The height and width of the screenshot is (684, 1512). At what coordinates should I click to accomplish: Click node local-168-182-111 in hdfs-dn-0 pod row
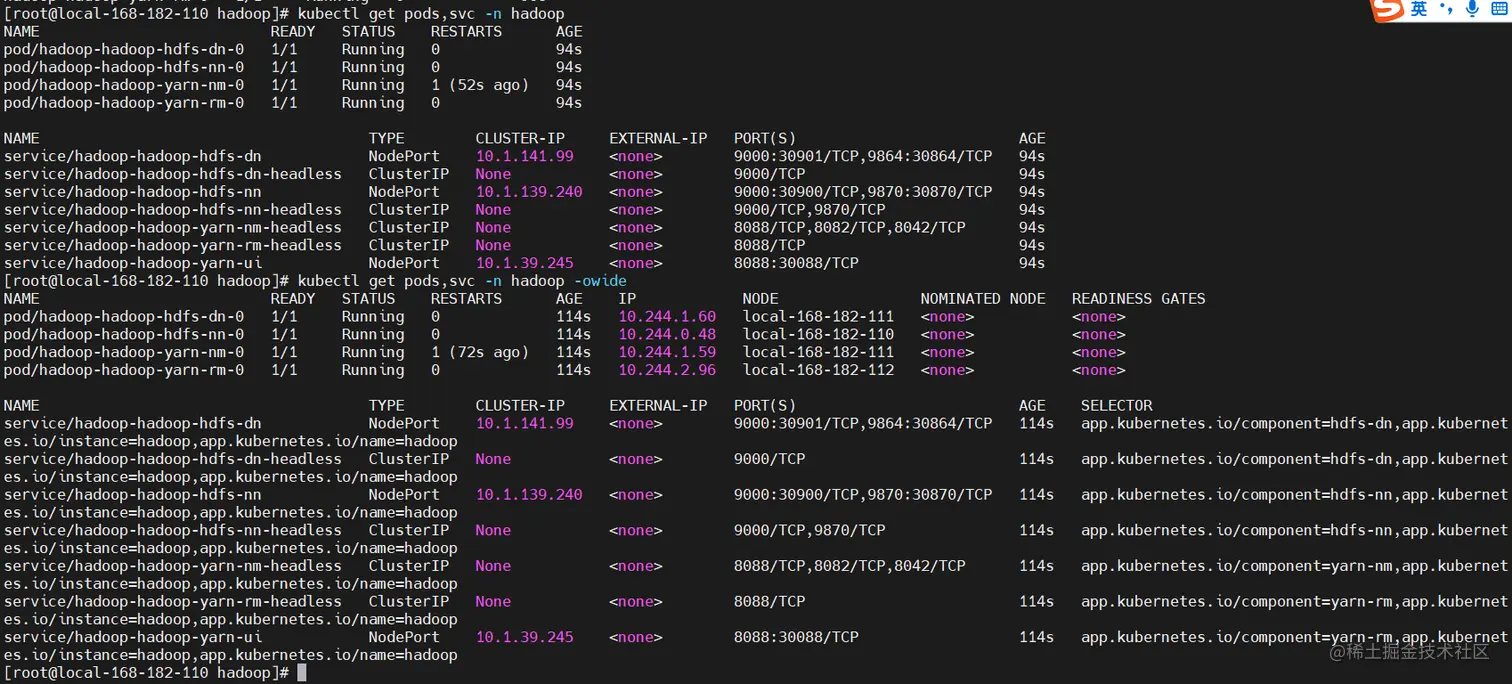click(x=818, y=317)
